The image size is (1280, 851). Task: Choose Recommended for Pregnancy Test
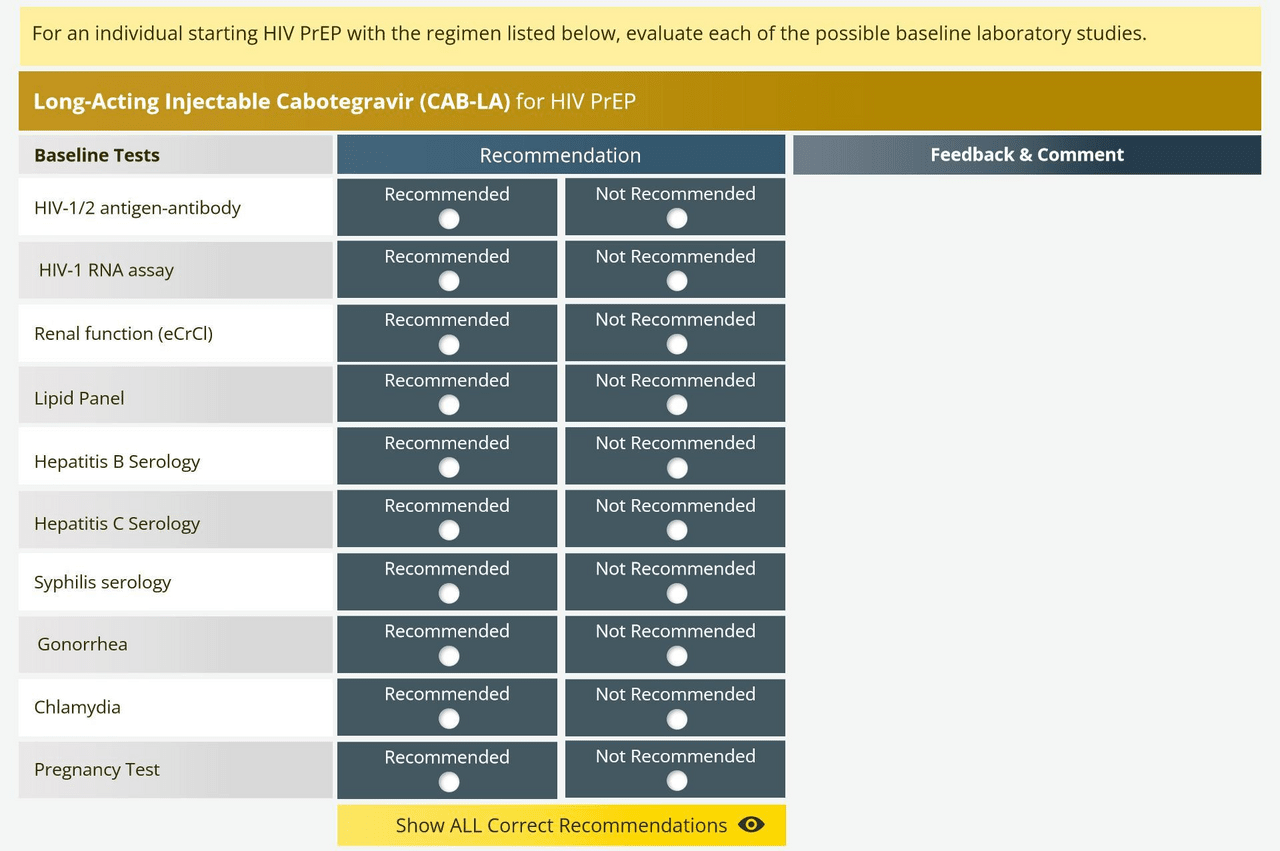pyautogui.click(x=449, y=781)
